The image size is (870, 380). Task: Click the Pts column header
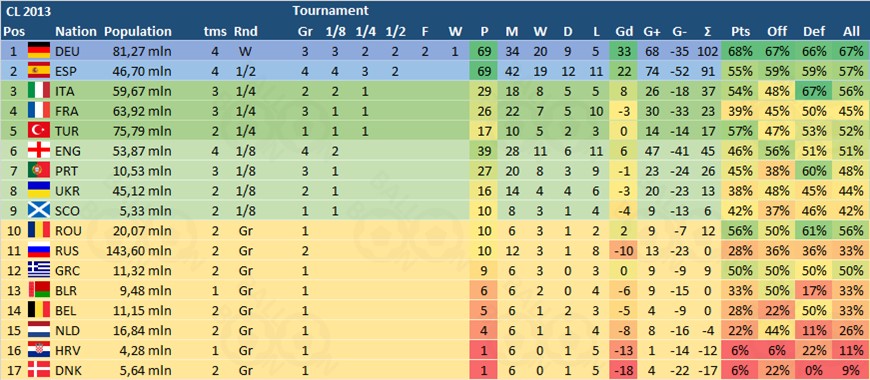pos(741,32)
